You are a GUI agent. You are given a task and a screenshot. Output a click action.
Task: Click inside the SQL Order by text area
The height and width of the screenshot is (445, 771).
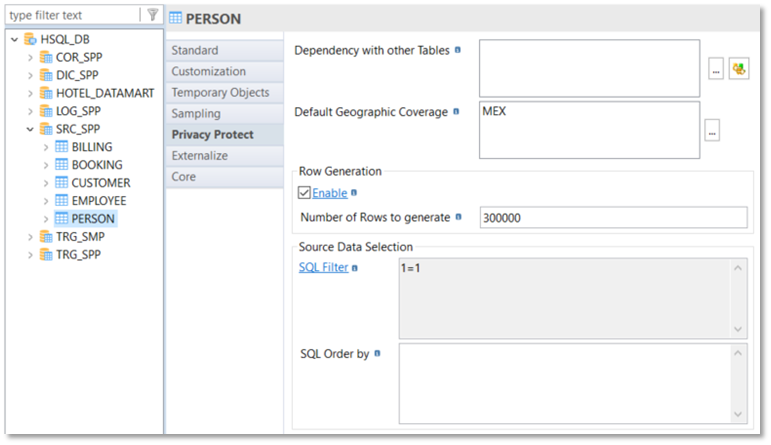coord(564,384)
